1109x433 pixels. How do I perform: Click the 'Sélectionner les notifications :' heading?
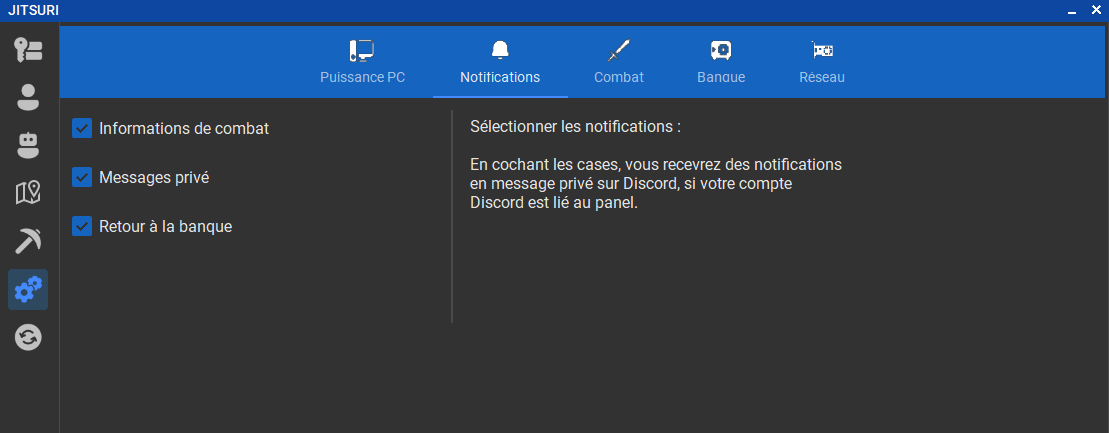[576, 127]
